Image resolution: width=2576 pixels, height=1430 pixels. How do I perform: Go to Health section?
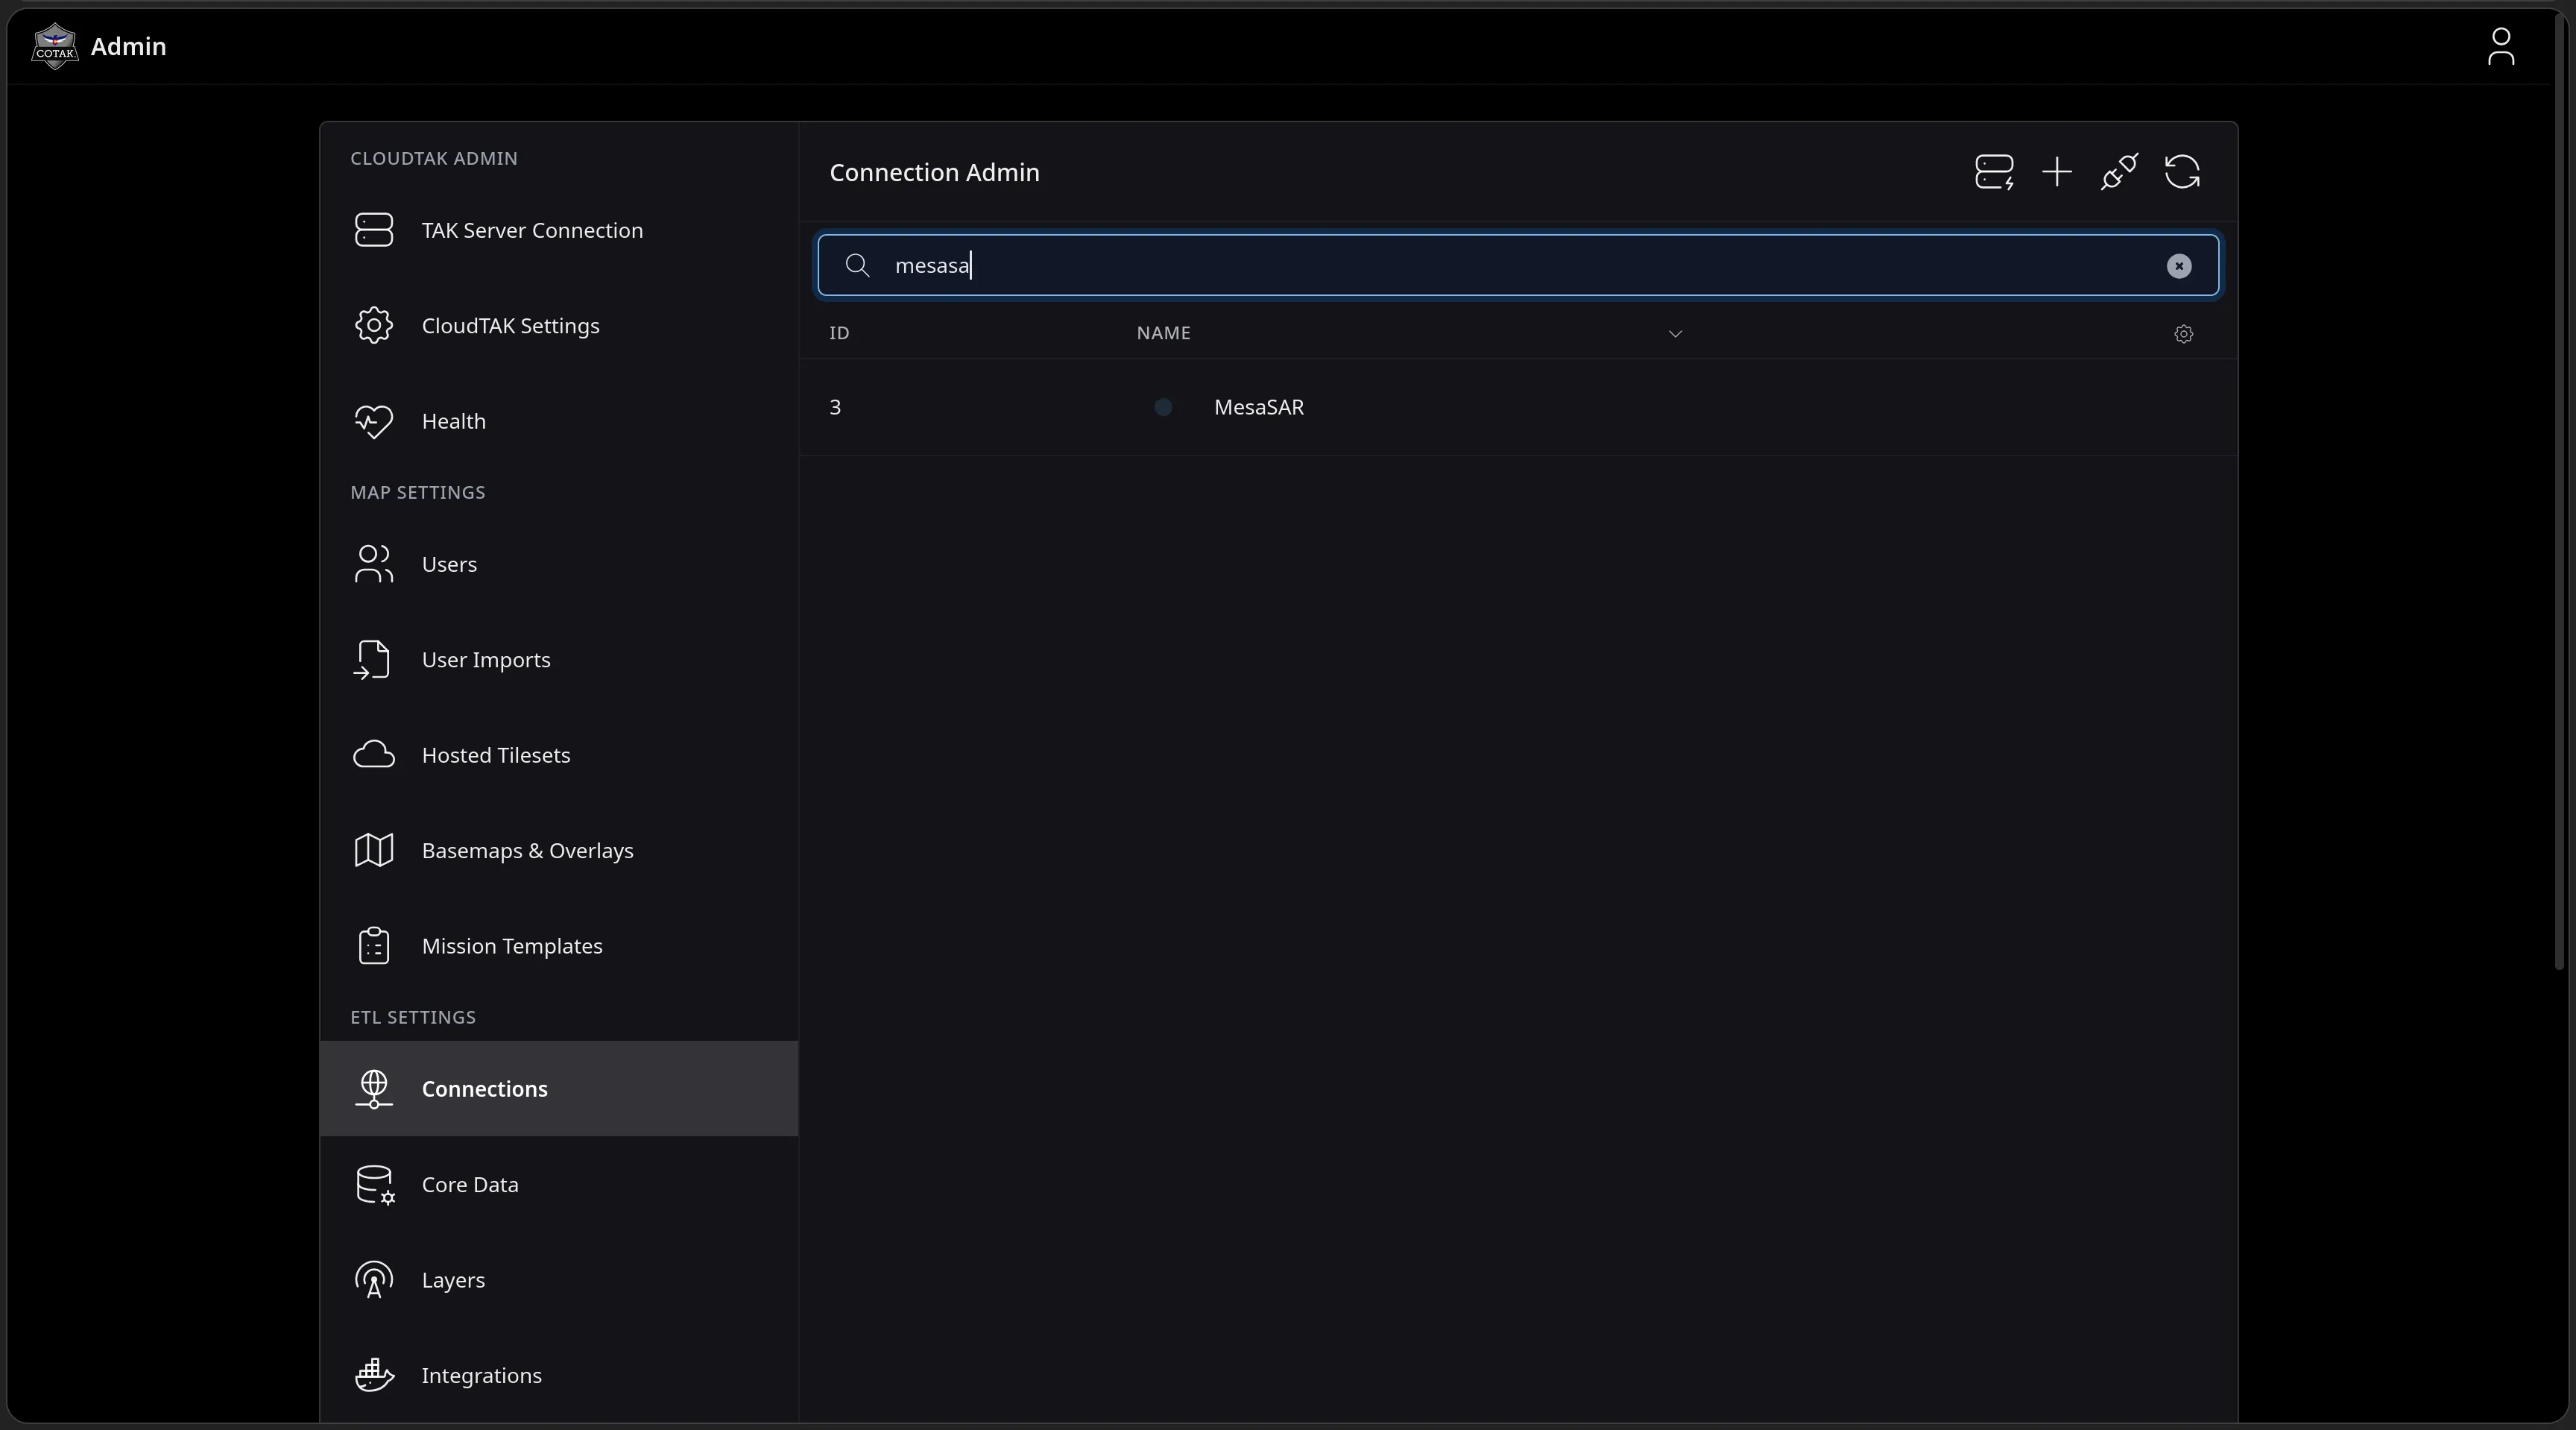click(x=559, y=421)
